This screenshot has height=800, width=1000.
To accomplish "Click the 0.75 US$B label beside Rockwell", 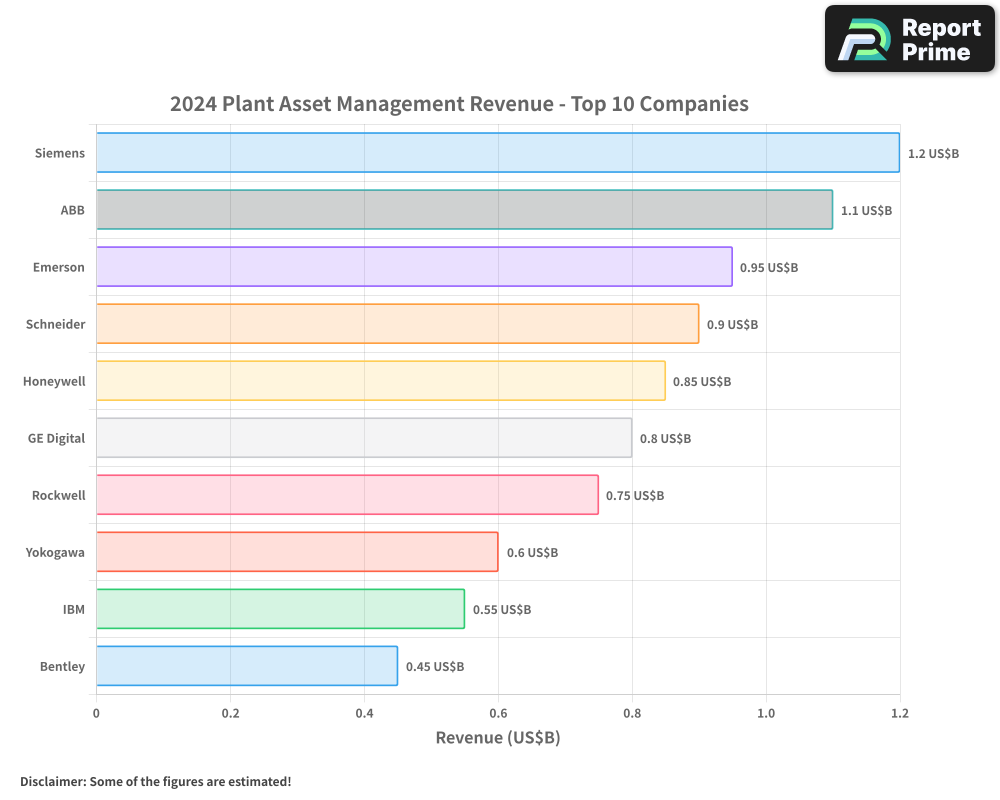I will 636,495.
